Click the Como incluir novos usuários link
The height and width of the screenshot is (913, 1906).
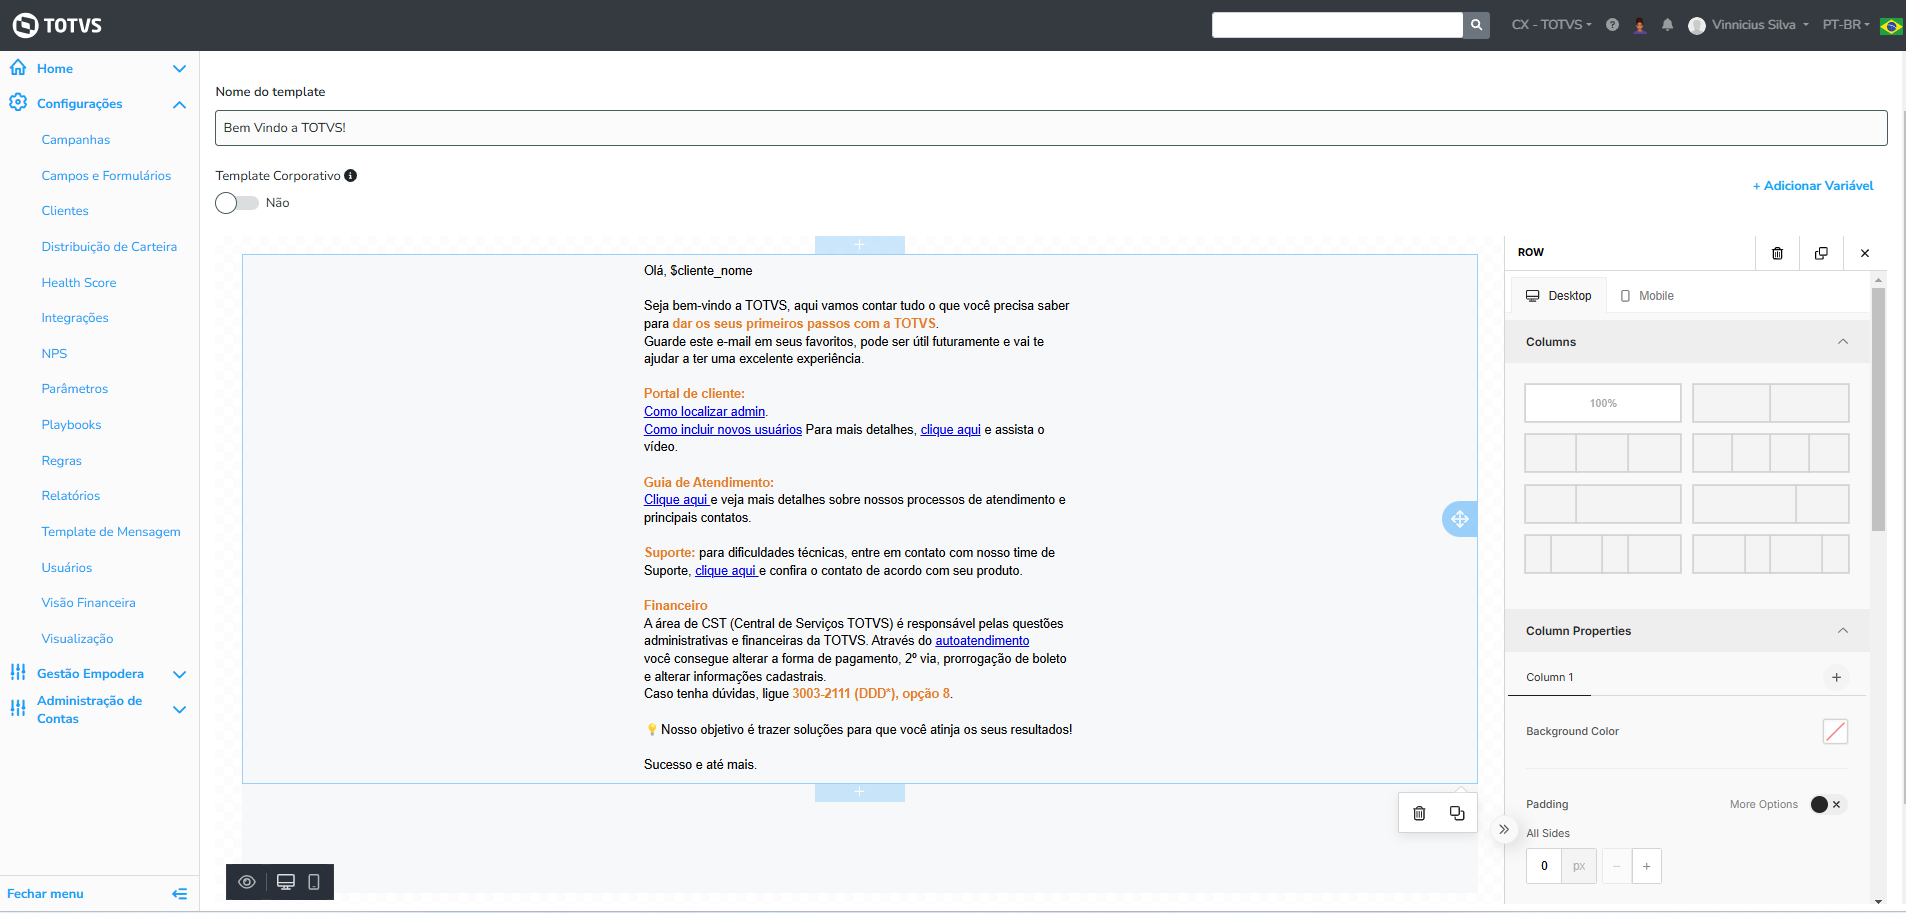pos(723,430)
